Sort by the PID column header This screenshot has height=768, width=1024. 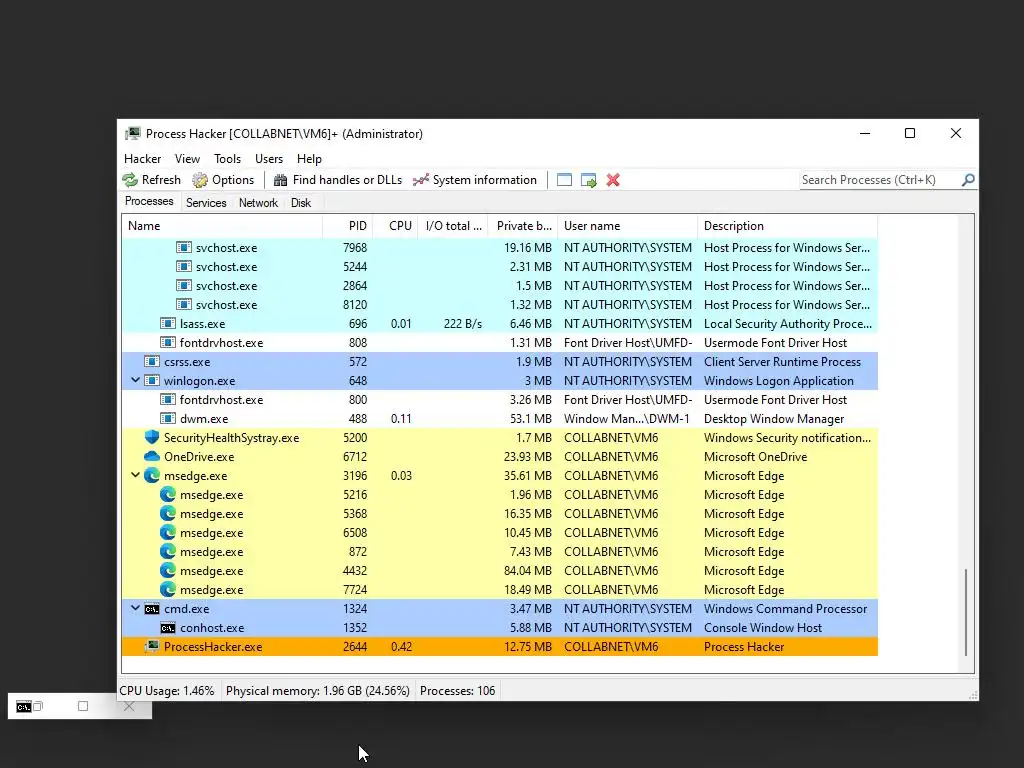coord(347,226)
